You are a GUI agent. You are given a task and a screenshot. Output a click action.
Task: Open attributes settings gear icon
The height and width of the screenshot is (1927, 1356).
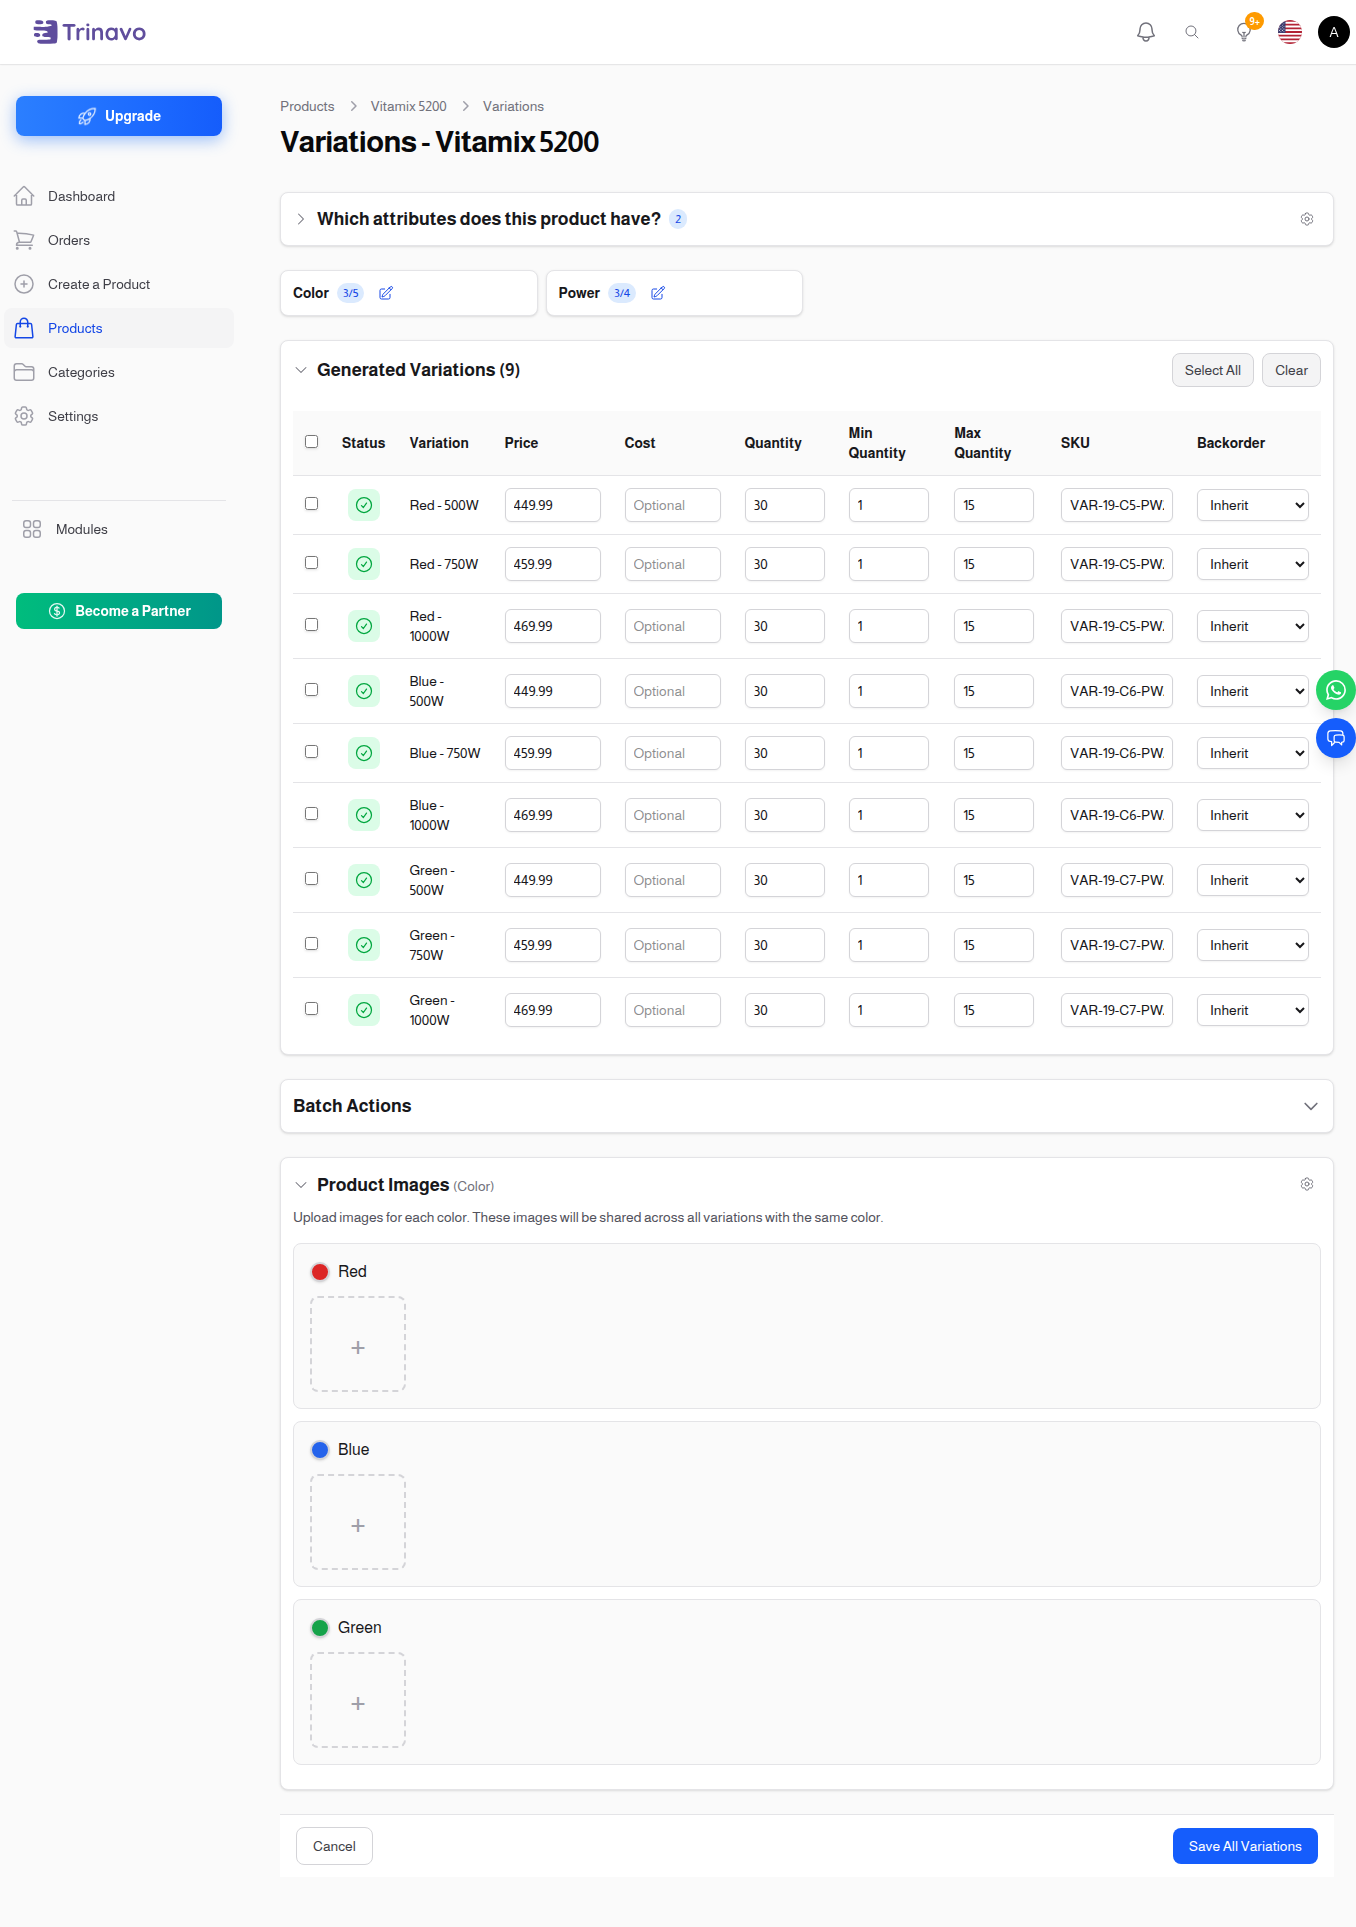coord(1307,219)
